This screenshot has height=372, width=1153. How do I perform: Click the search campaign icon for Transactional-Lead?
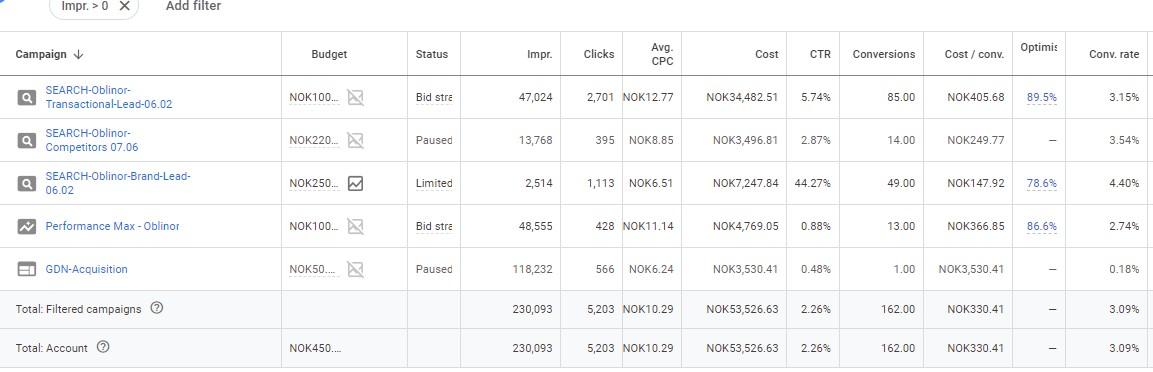click(x=26, y=97)
